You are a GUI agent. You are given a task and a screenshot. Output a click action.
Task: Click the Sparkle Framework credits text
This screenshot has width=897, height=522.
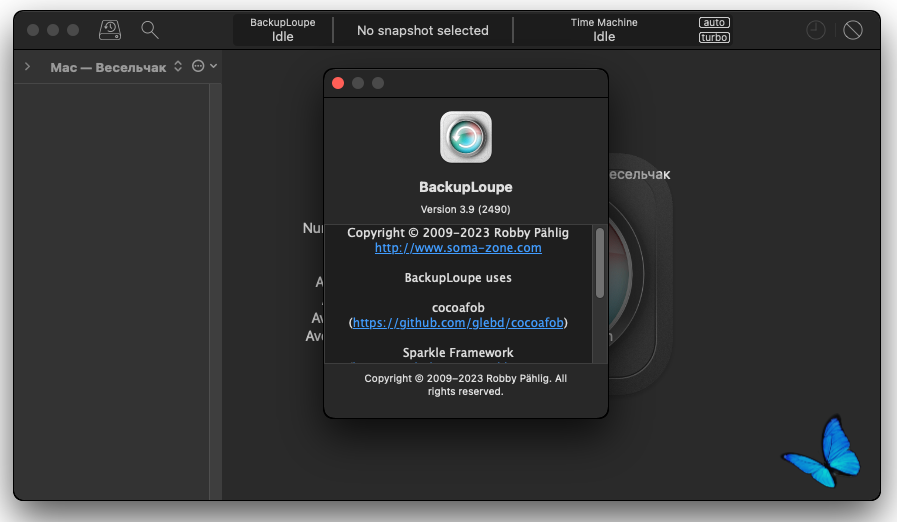click(458, 353)
